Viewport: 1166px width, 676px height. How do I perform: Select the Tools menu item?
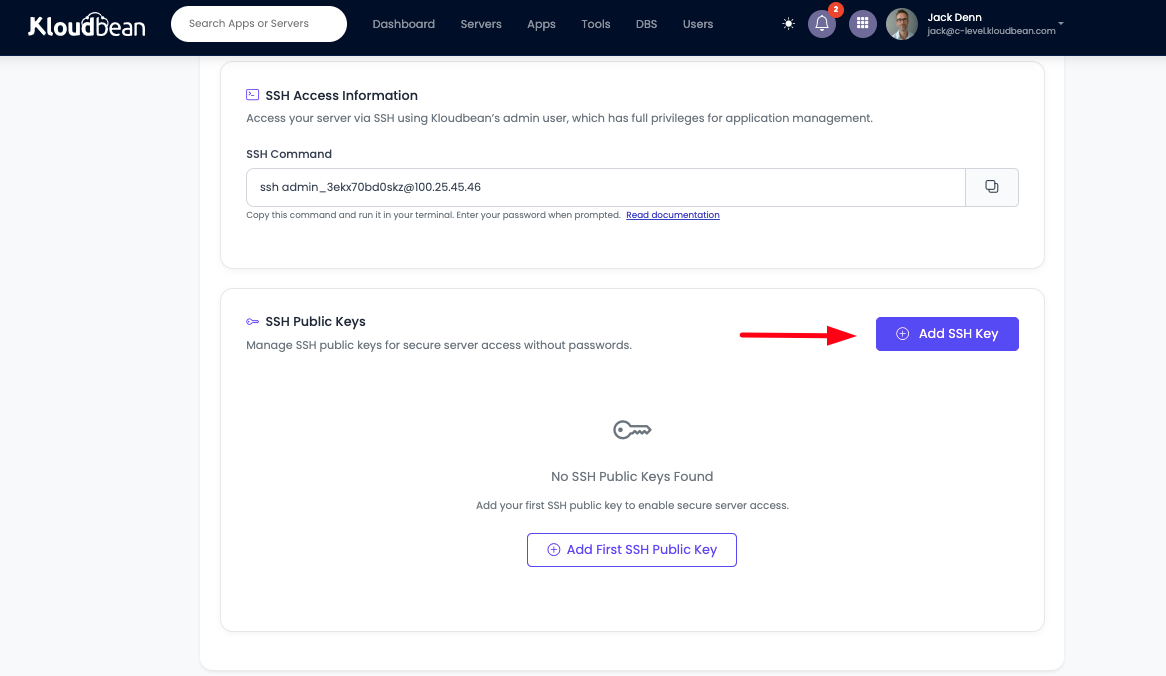click(x=595, y=24)
